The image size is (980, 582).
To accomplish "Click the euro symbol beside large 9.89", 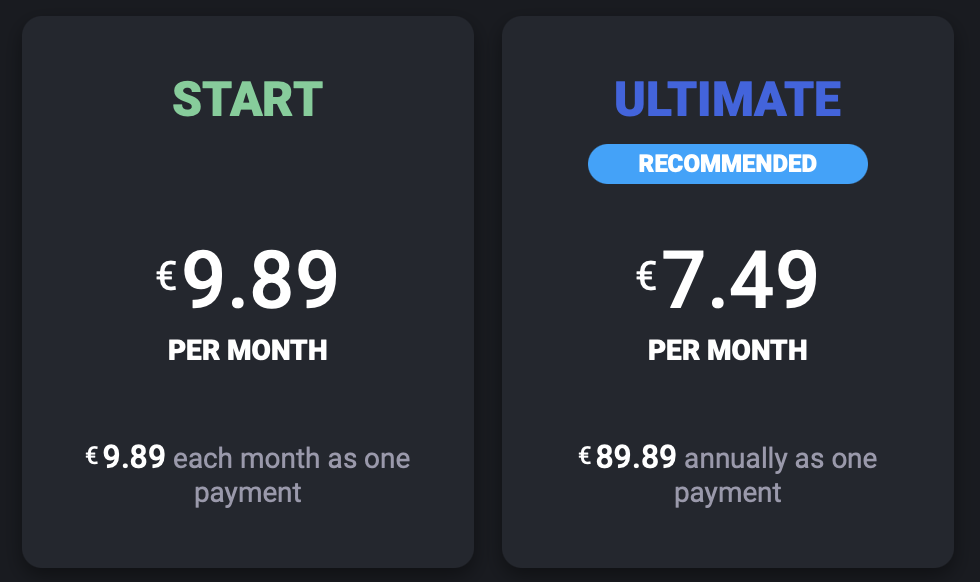I will pos(166,276).
